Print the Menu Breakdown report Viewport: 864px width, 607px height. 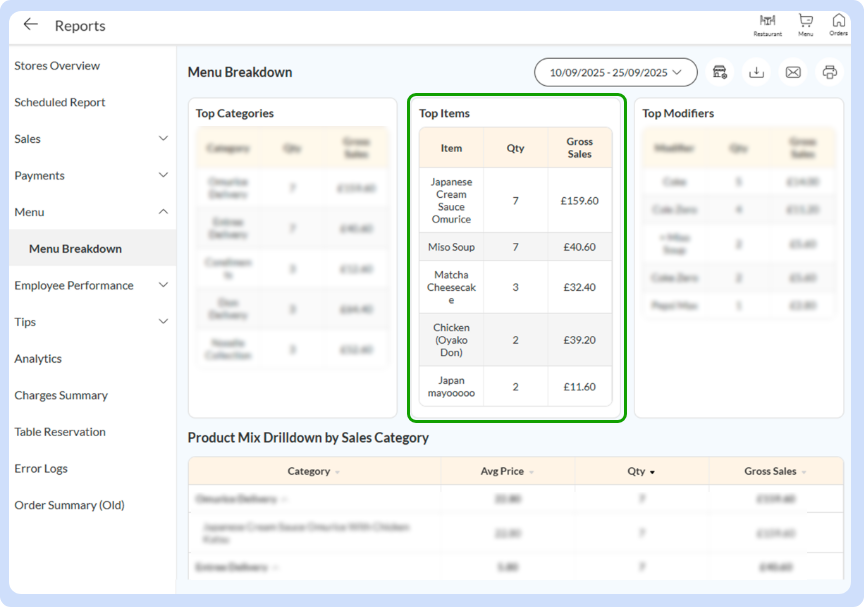pos(829,72)
